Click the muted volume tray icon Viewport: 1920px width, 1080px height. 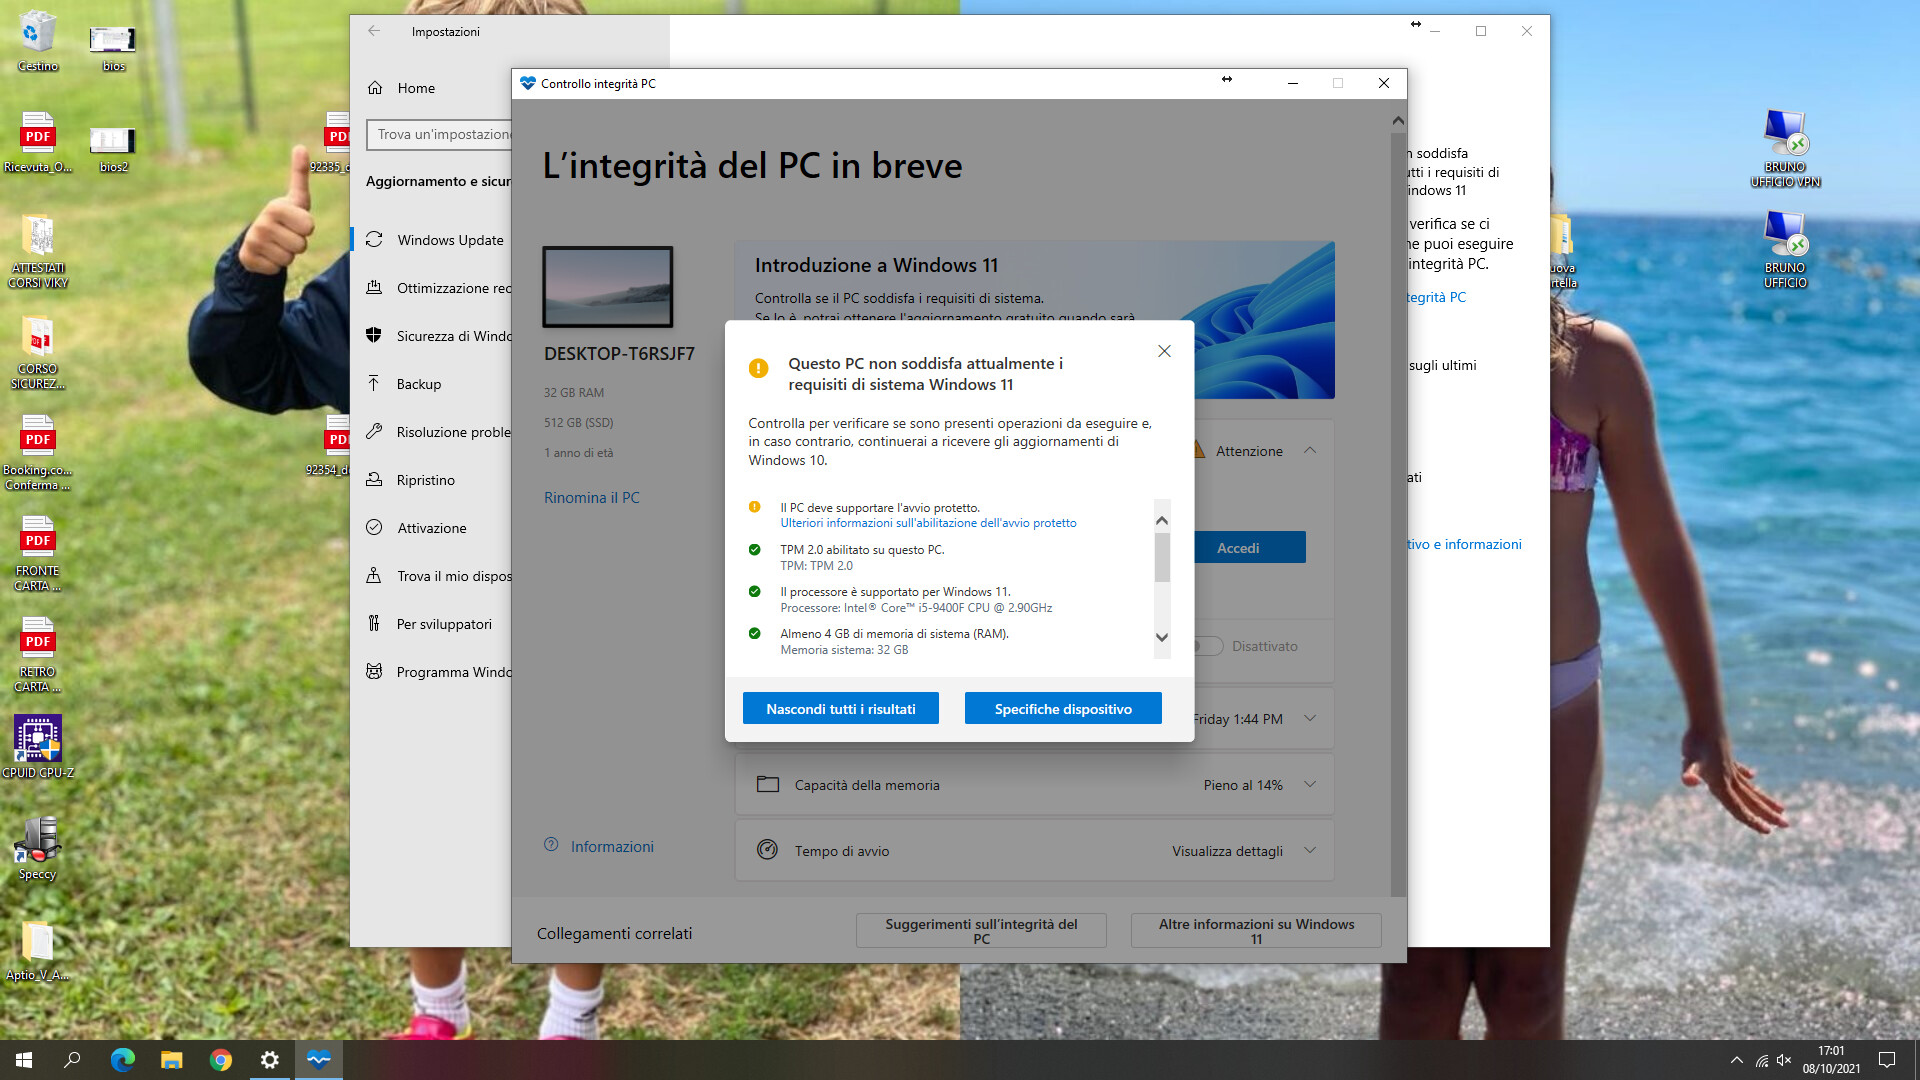tap(1784, 1060)
